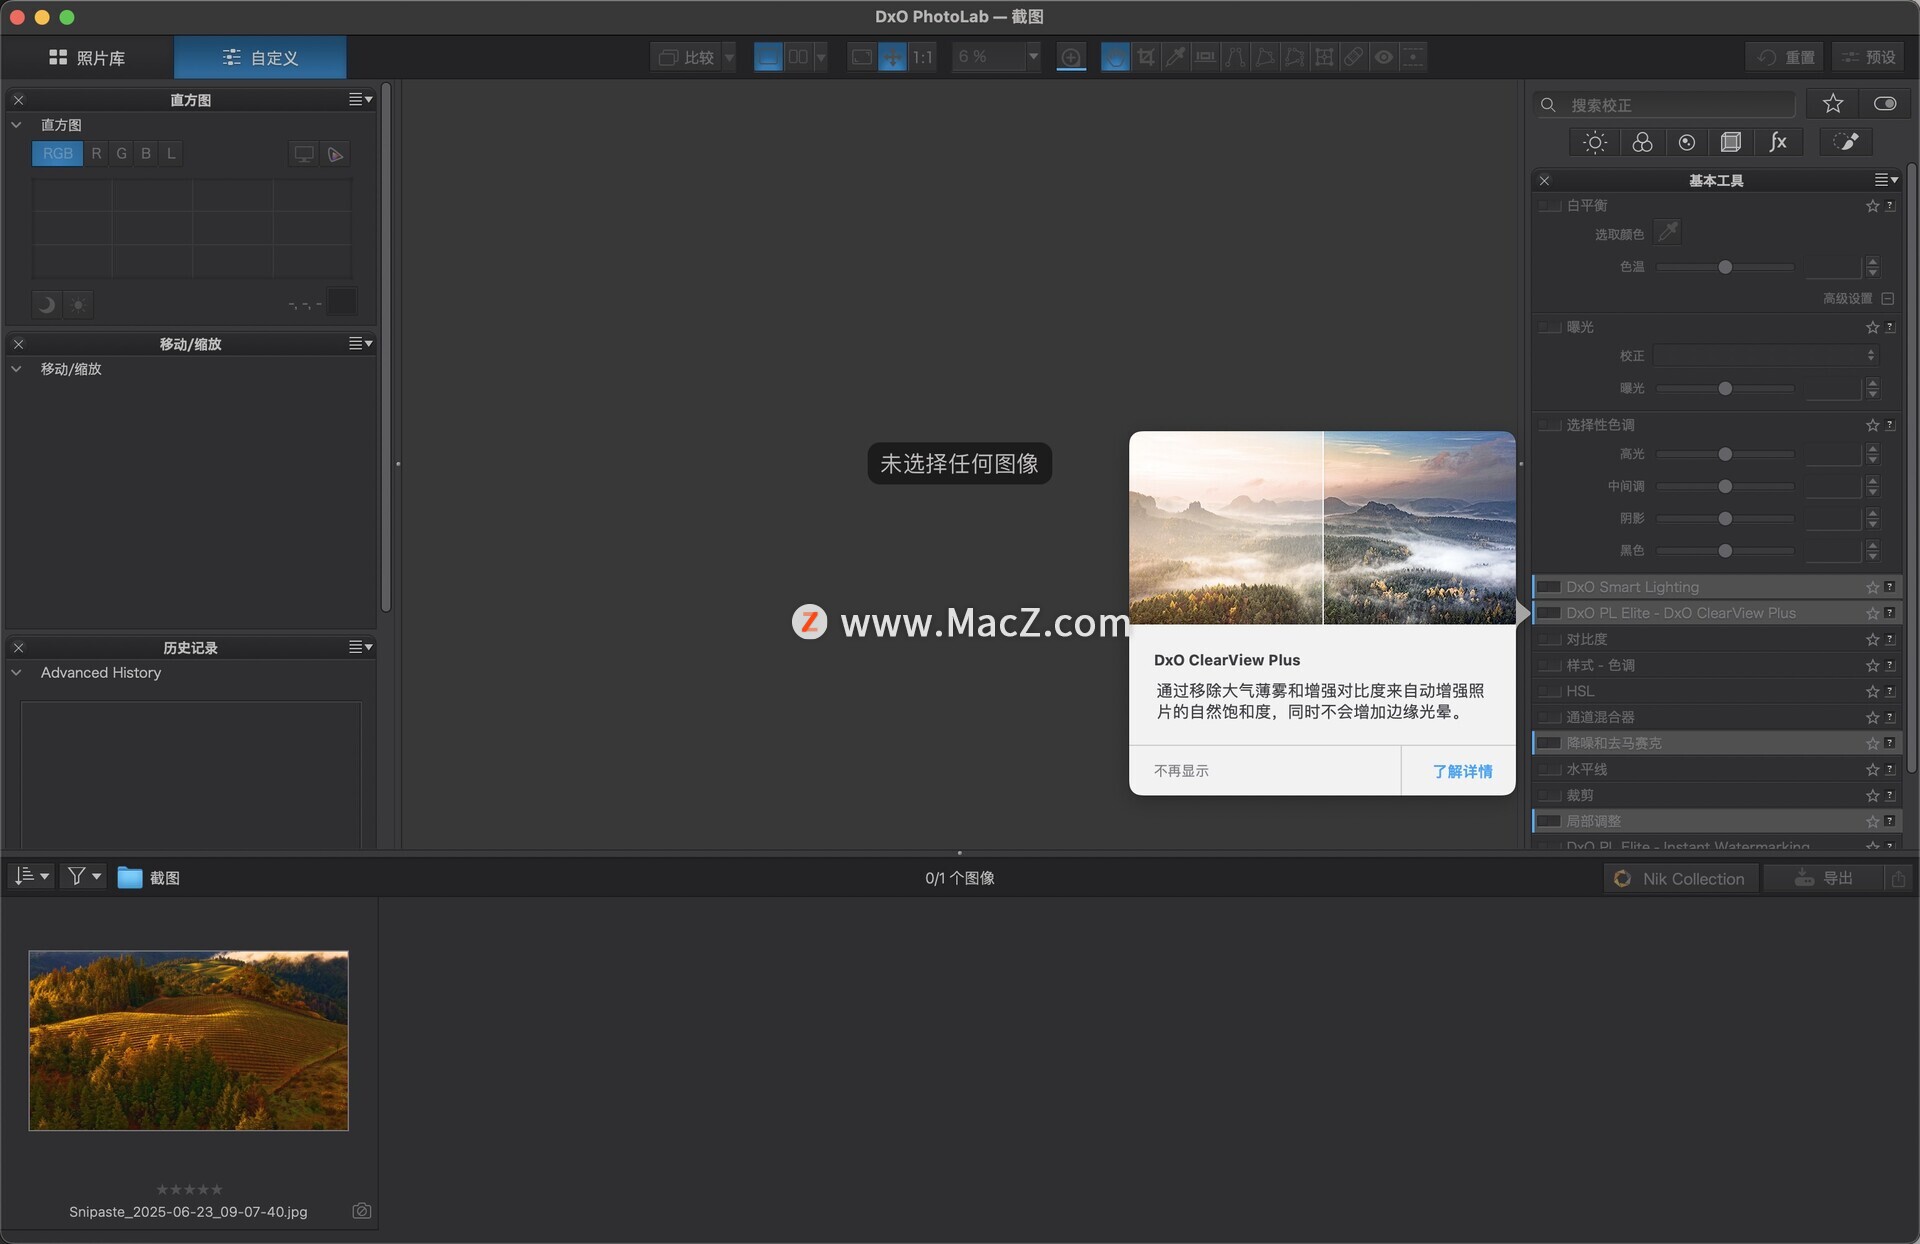Toggle highlight clipping sun icon in histogram
This screenshot has height=1244, width=1920.
click(78, 304)
